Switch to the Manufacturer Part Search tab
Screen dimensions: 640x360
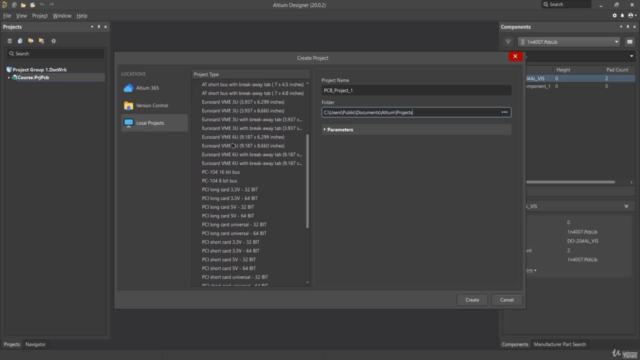pos(560,344)
